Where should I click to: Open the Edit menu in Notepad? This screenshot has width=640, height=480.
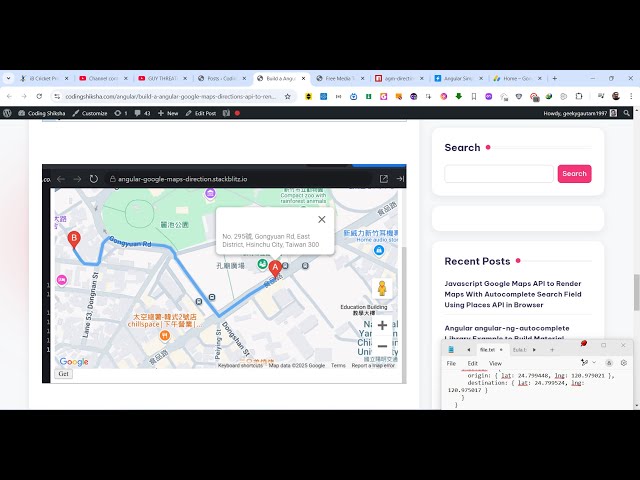tap(472, 363)
